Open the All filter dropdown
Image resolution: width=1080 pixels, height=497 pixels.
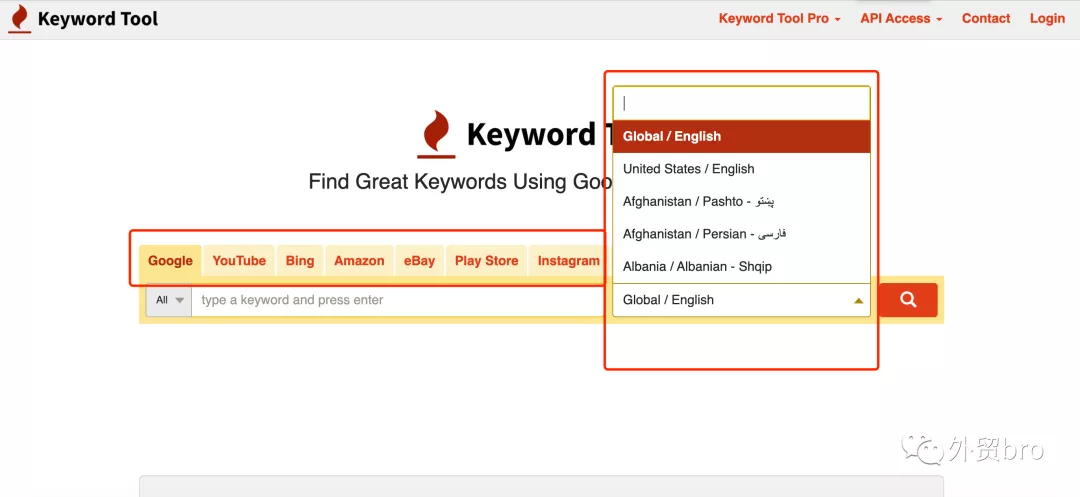[169, 300]
